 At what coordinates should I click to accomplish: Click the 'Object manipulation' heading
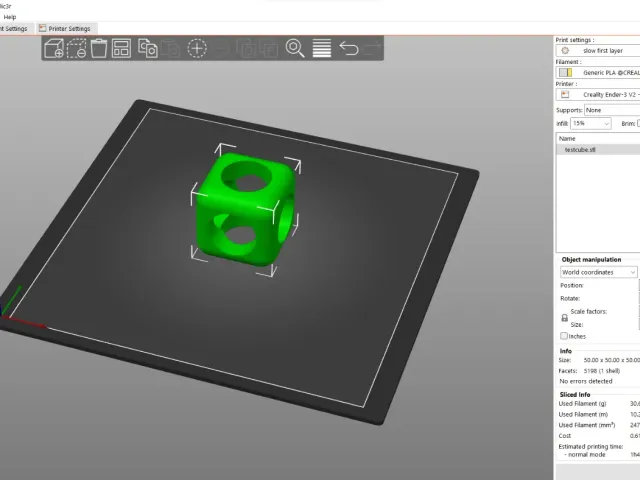[x=591, y=260]
